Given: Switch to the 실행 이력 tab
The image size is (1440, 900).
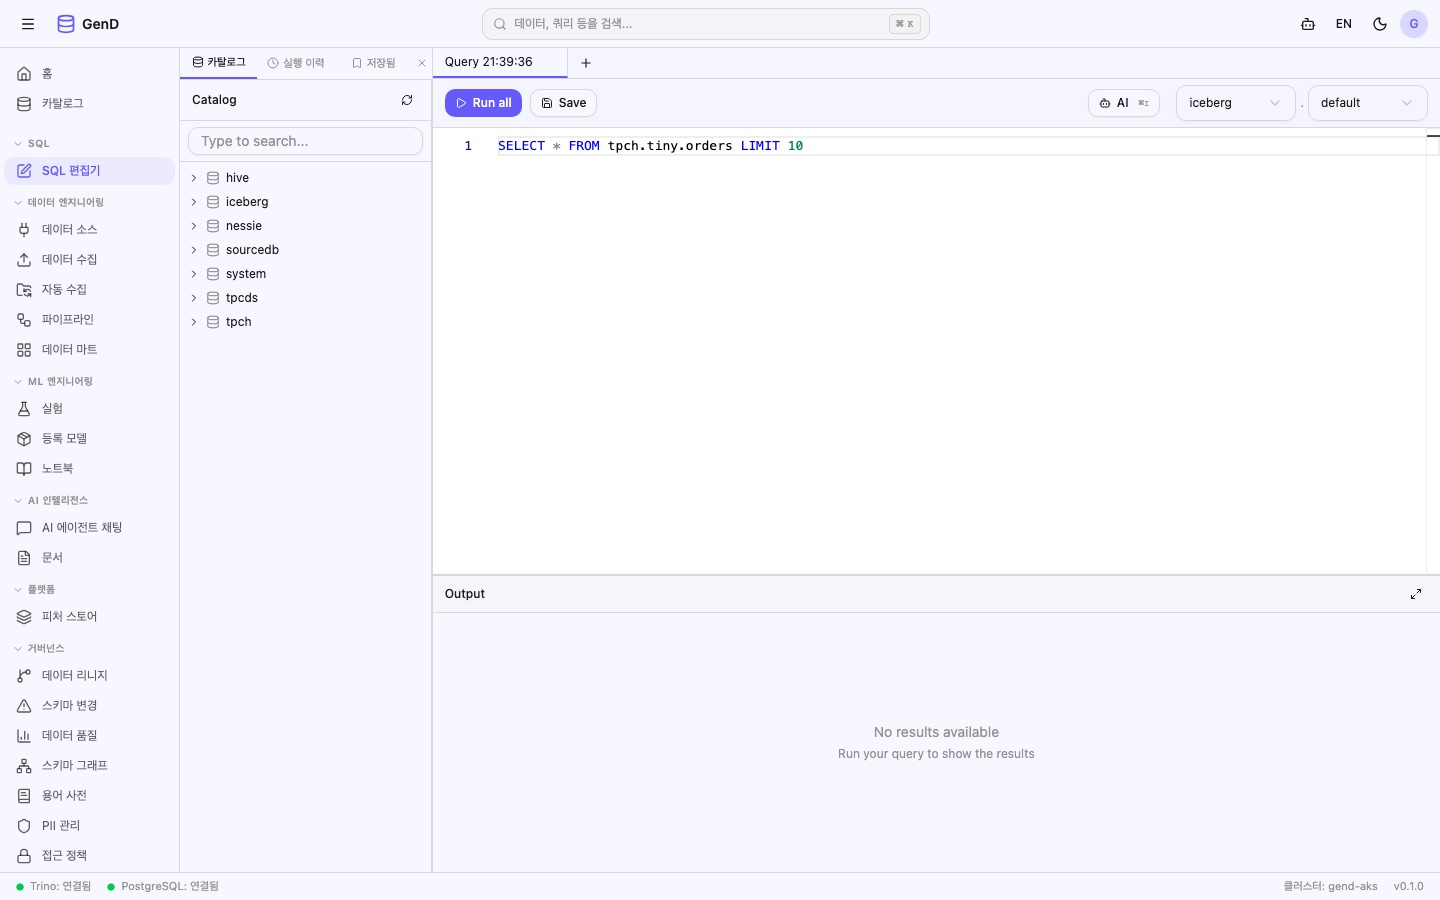Looking at the screenshot, I should click(x=296, y=63).
